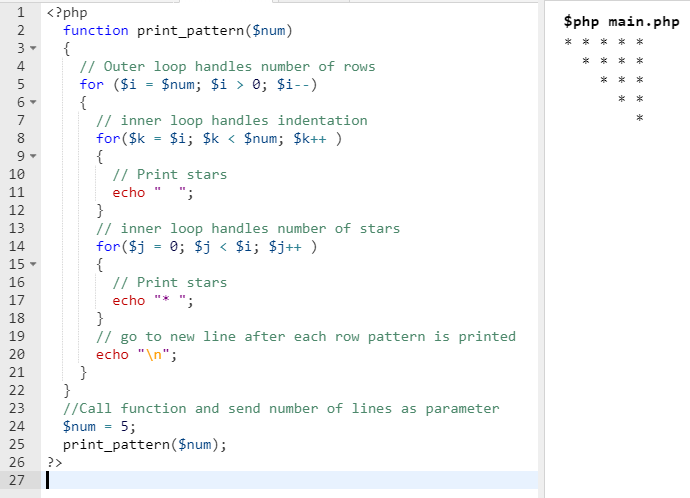Image resolution: width=690 pixels, height=498 pixels.
Task: Click the echo statement on line 11
Action: (x=153, y=193)
